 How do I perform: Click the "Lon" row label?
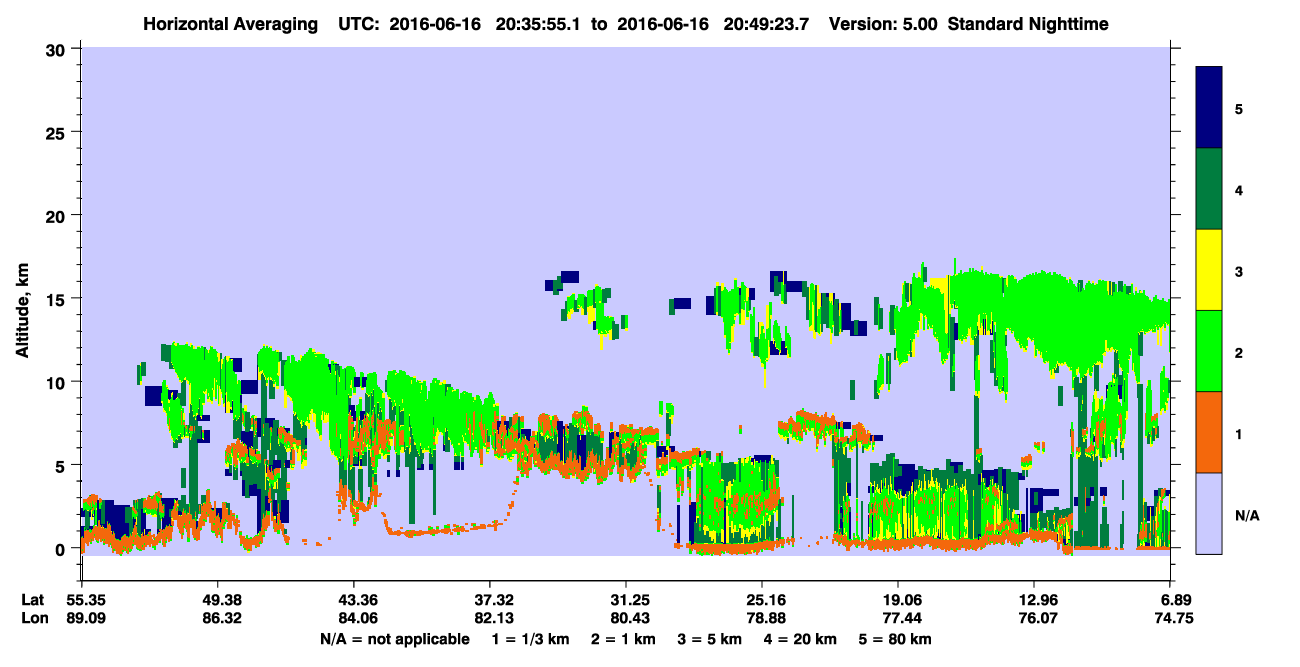[33, 618]
